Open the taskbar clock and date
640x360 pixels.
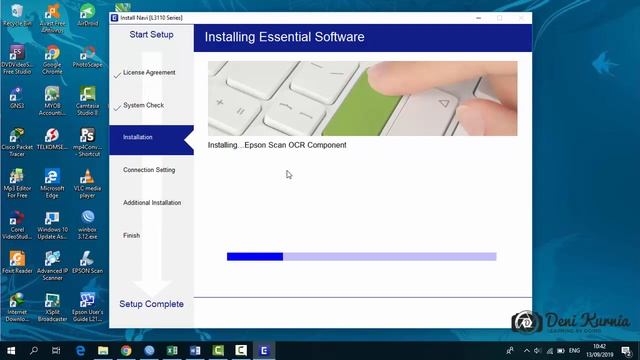600,351
